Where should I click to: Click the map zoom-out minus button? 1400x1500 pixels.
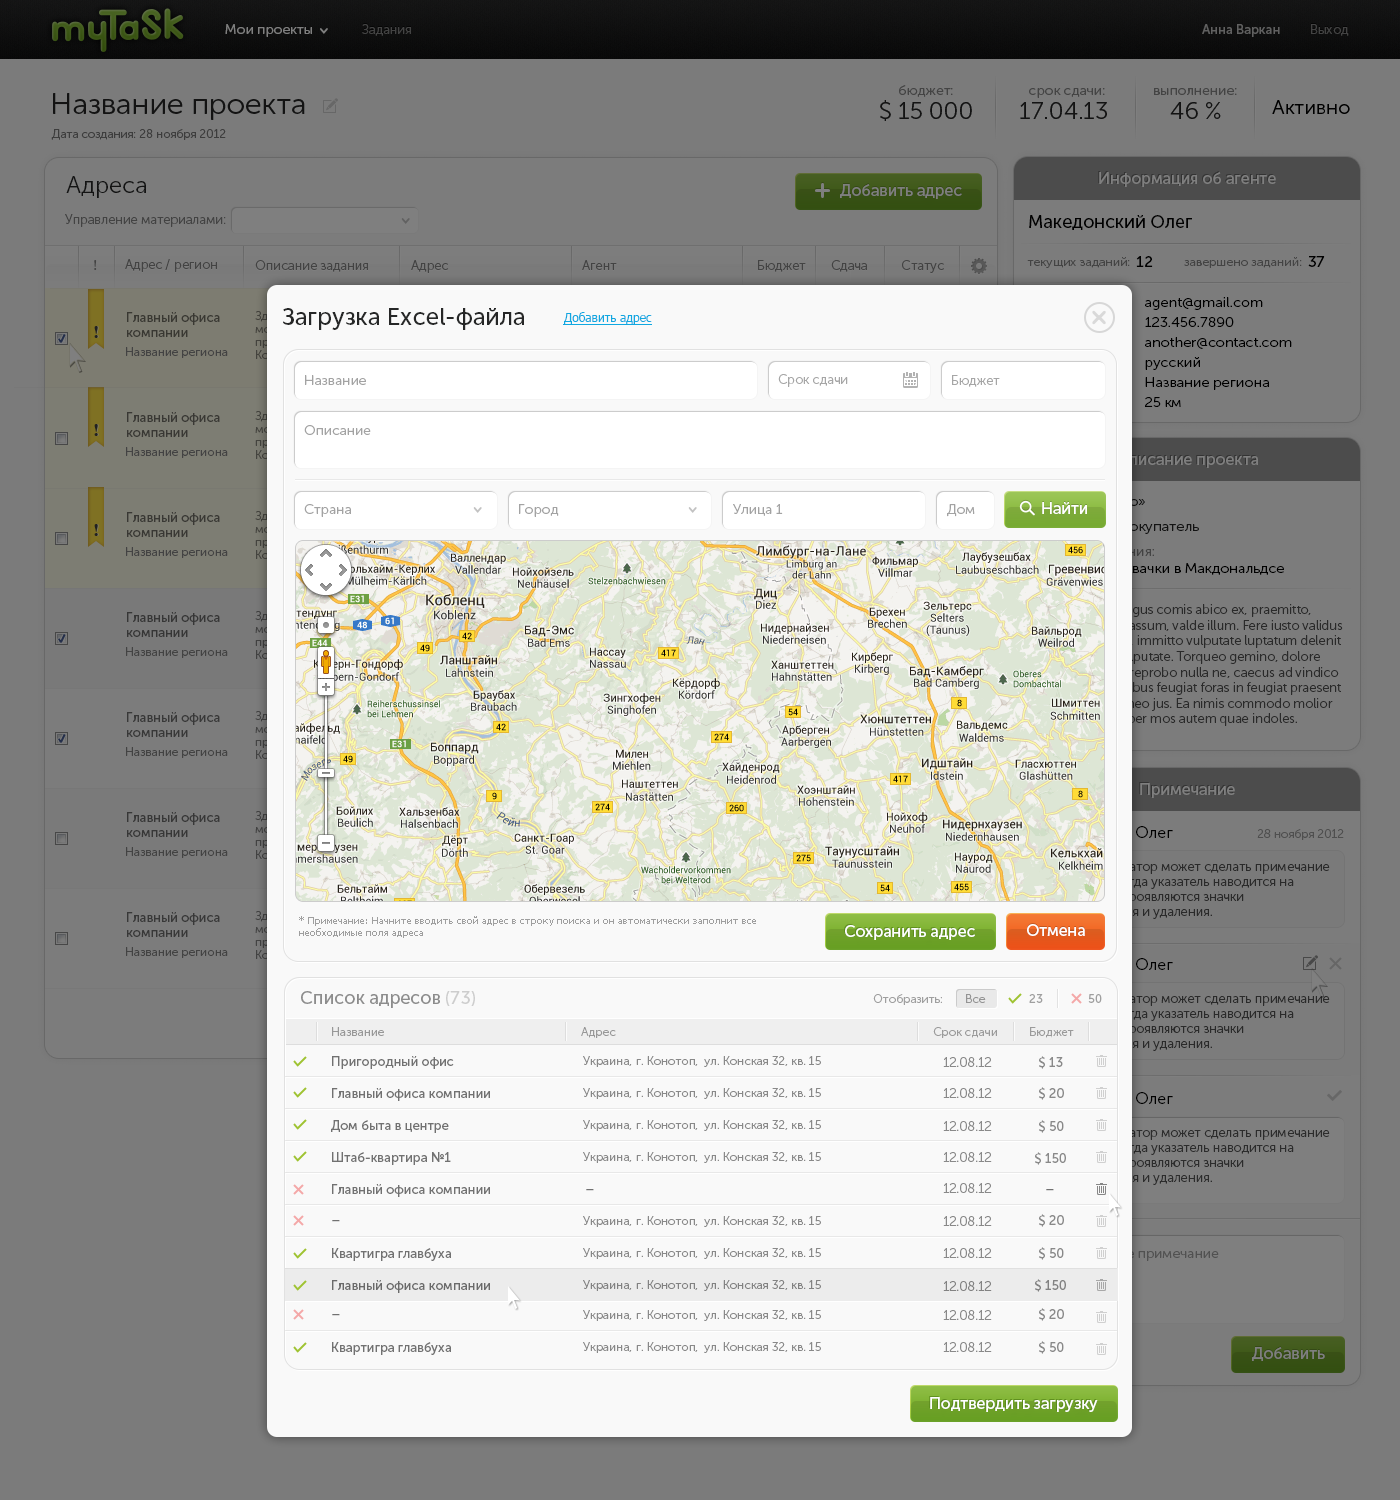[x=326, y=843]
